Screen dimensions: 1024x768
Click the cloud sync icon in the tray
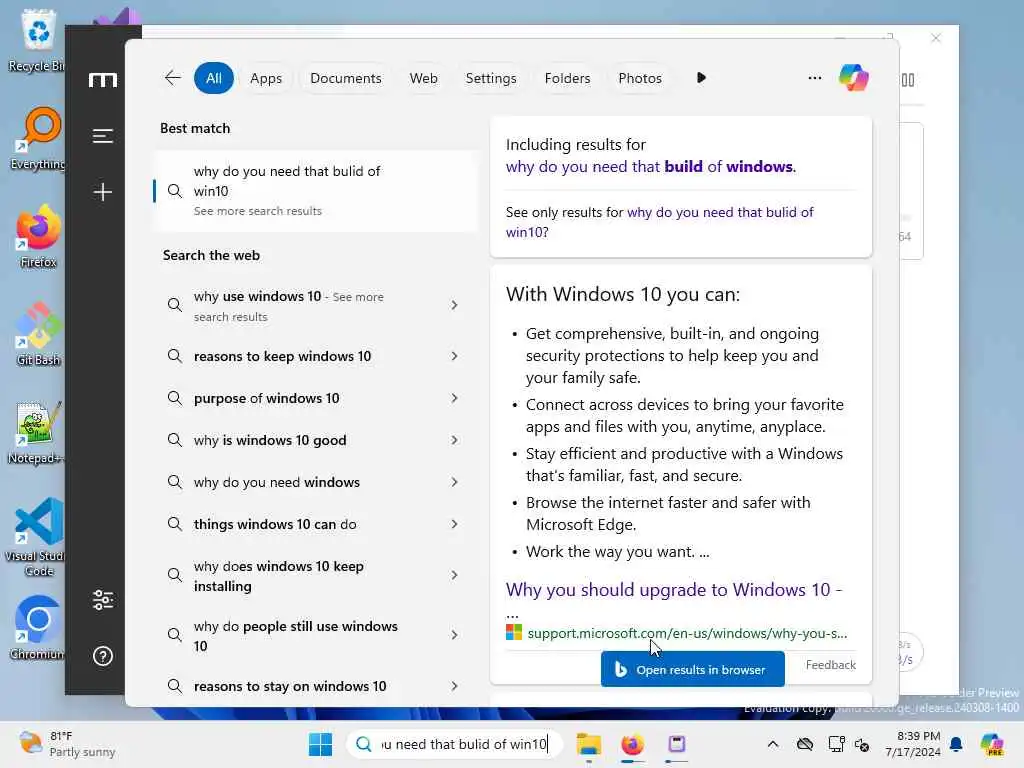point(805,744)
